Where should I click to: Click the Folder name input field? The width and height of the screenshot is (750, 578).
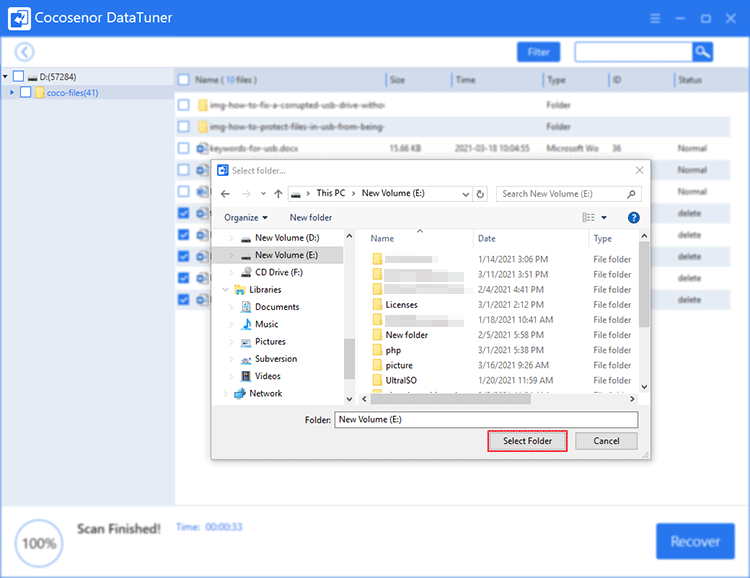(486, 420)
